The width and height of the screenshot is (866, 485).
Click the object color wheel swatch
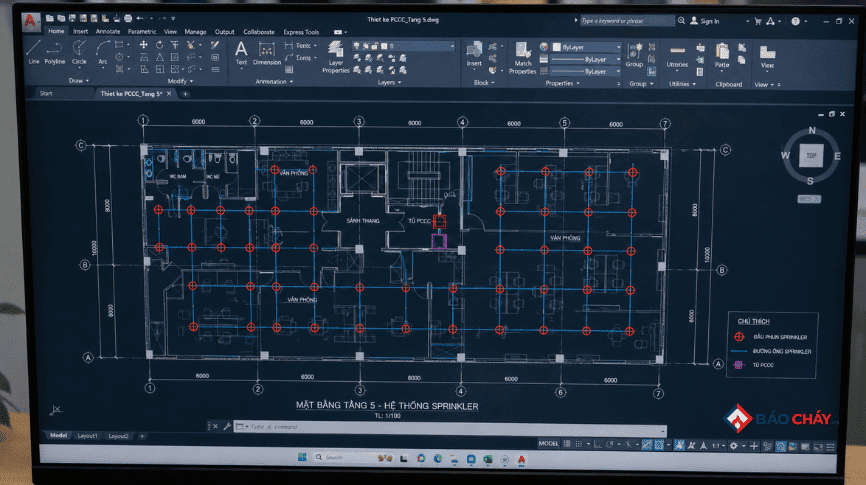pyautogui.click(x=543, y=47)
